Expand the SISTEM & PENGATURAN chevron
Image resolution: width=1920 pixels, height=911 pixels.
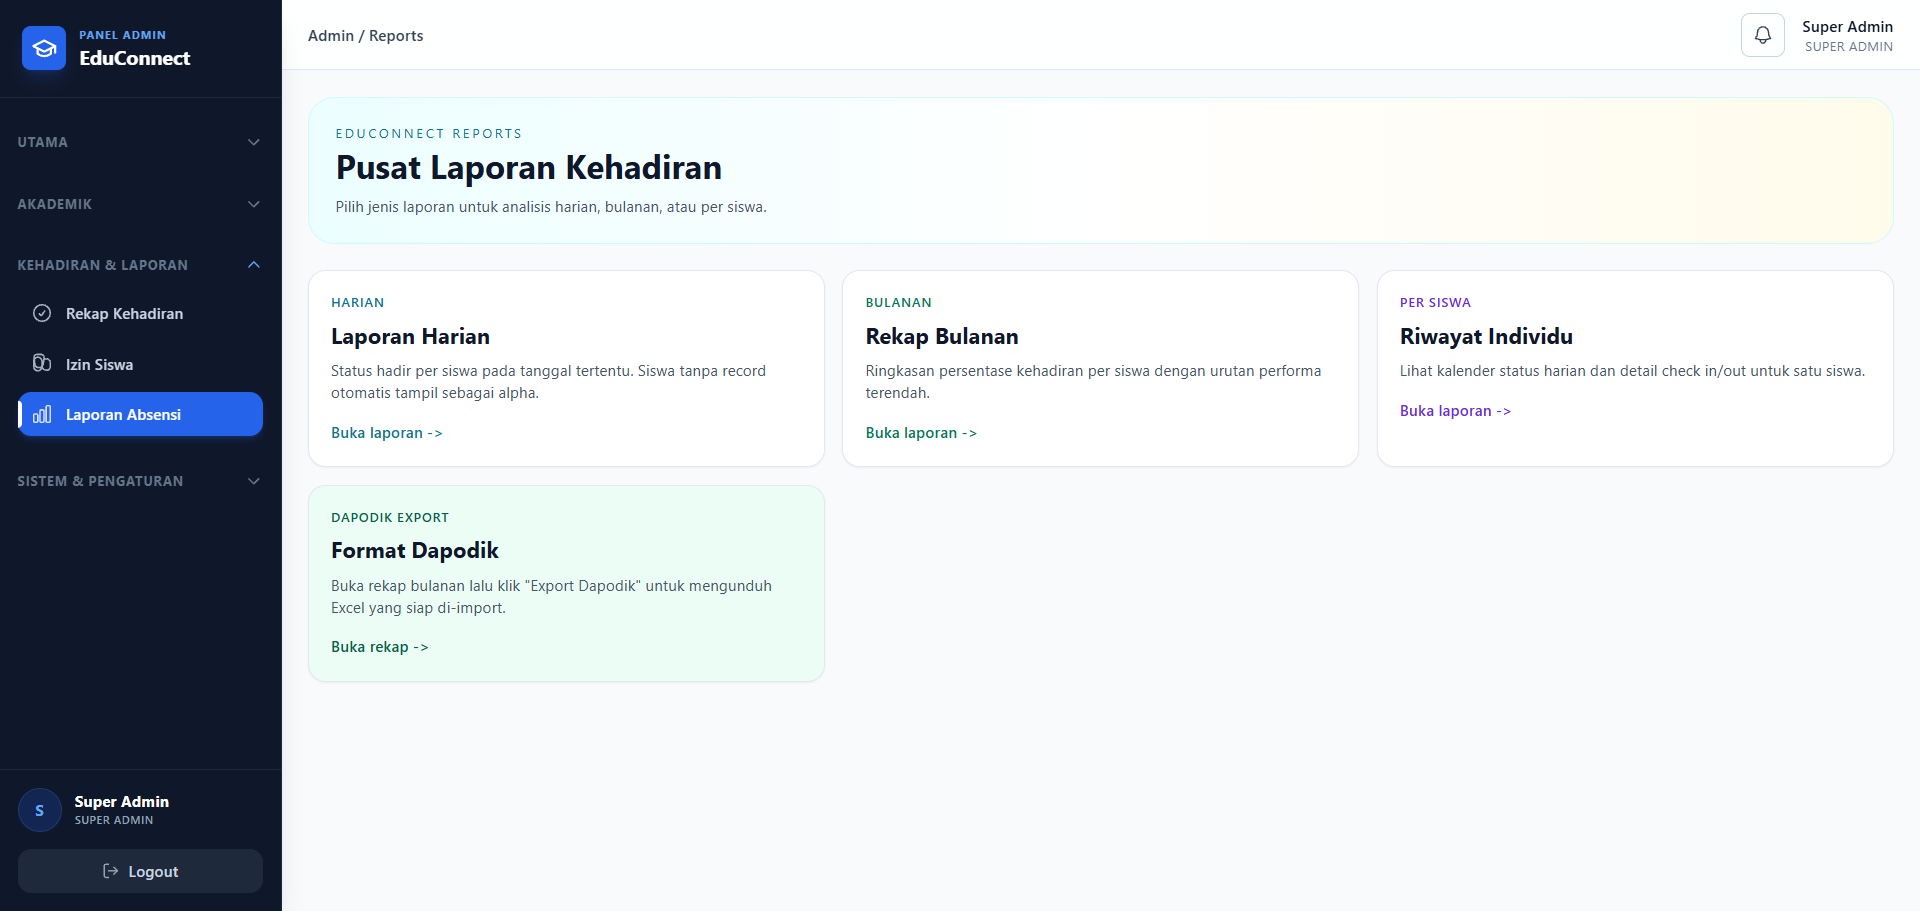[254, 481]
